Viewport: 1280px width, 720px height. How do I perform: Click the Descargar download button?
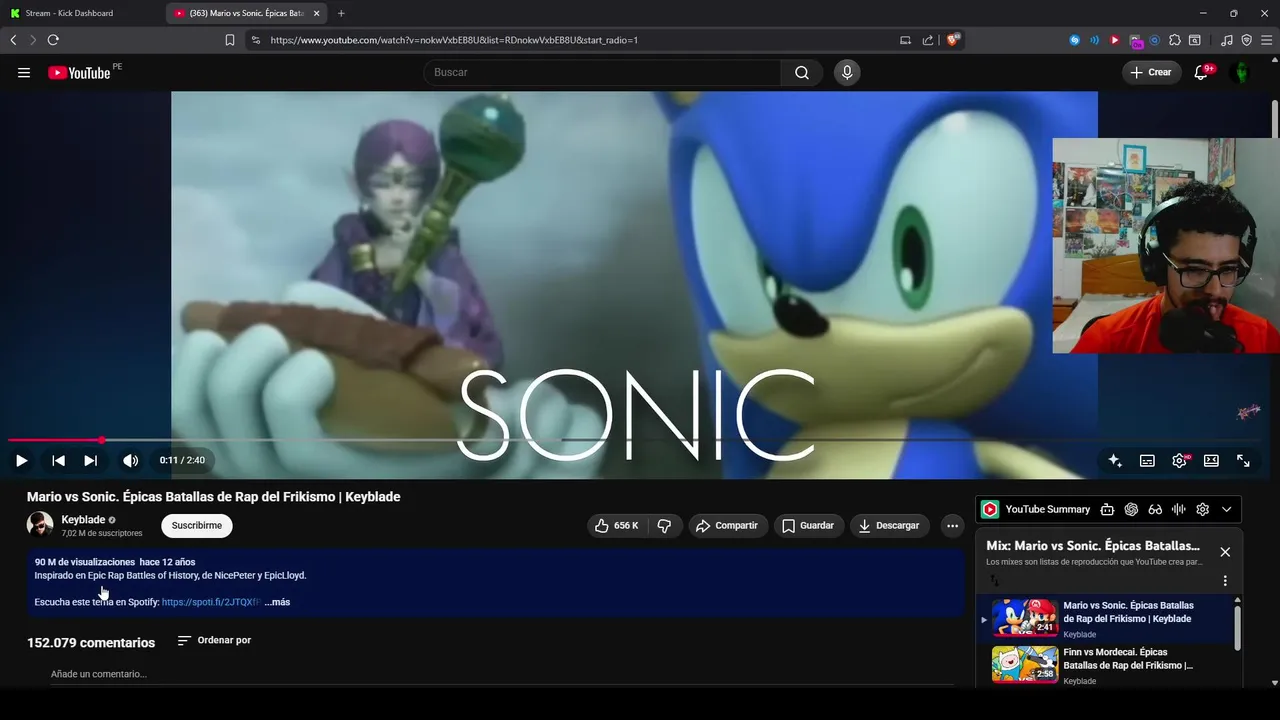(x=890, y=525)
